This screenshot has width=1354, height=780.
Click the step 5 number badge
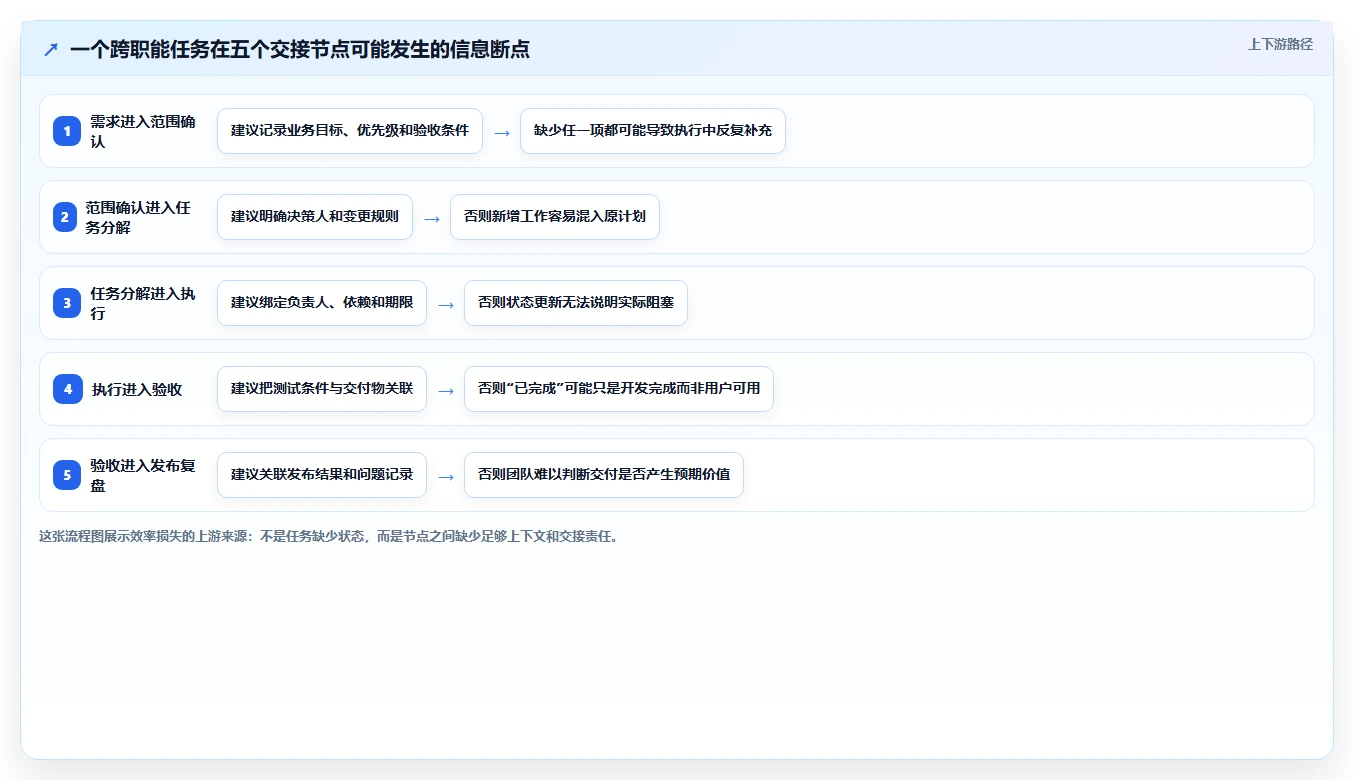click(67, 475)
